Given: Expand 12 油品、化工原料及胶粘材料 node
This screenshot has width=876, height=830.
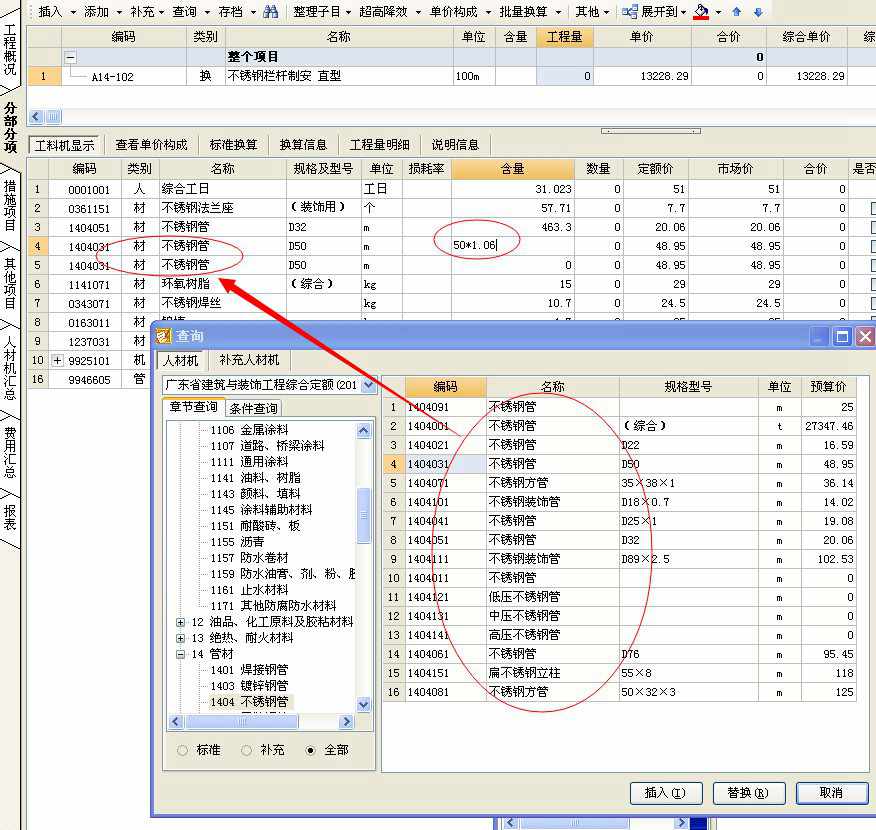Looking at the screenshot, I should (x=180, y=622).
